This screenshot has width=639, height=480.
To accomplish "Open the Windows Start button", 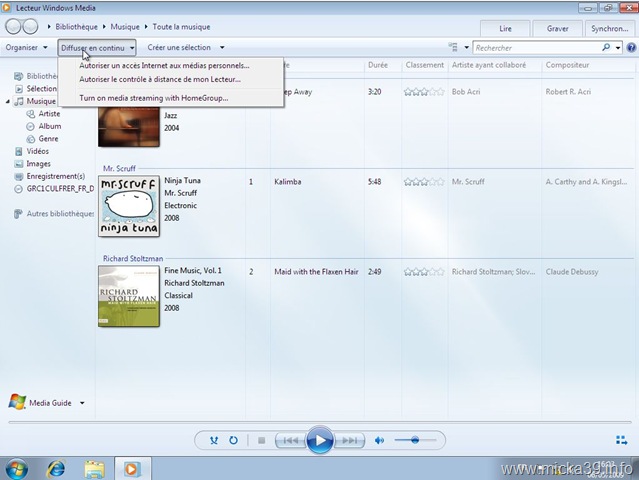I will pos(17,469).
